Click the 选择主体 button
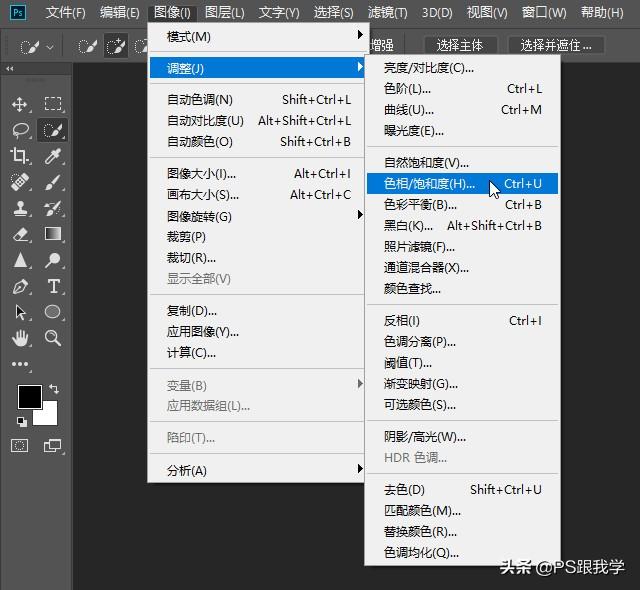The image size is (640, 590). click(460, 45)
